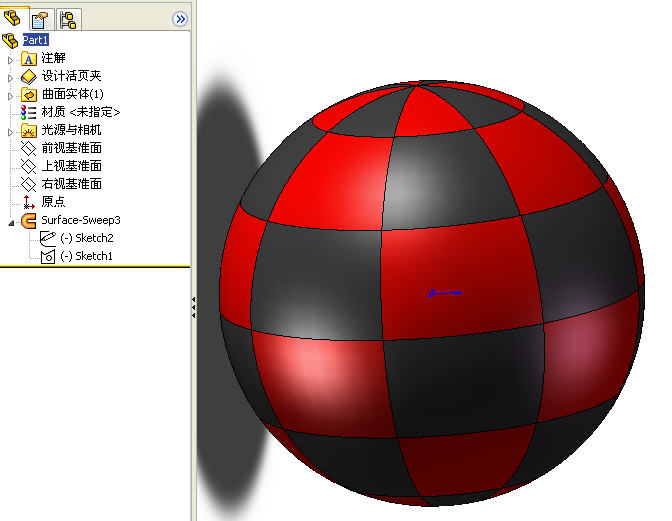This screenshot has width=672, height=521.
Task: Click the 注解 annotations icon
Action: click(29, 59)
